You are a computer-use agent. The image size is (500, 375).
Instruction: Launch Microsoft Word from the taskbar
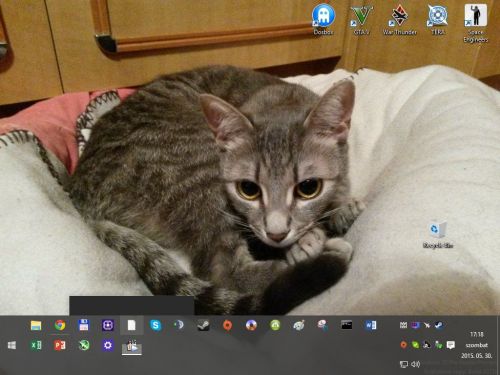click(371, 325)
